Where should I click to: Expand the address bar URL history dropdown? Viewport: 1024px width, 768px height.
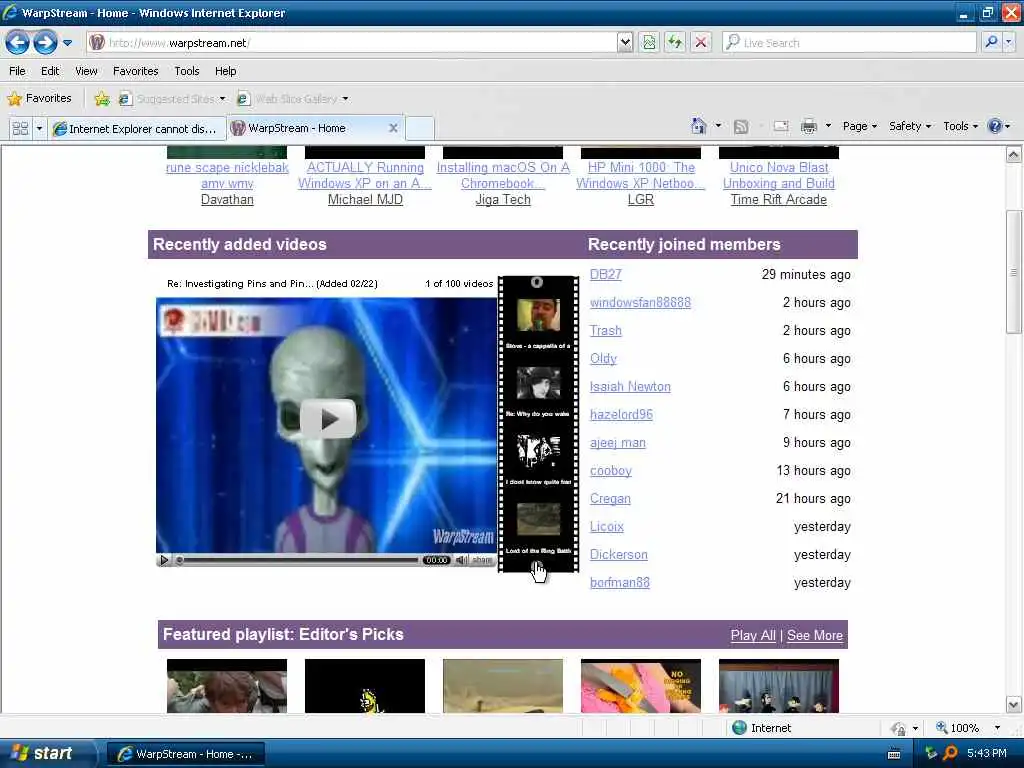tap(625, 43)
